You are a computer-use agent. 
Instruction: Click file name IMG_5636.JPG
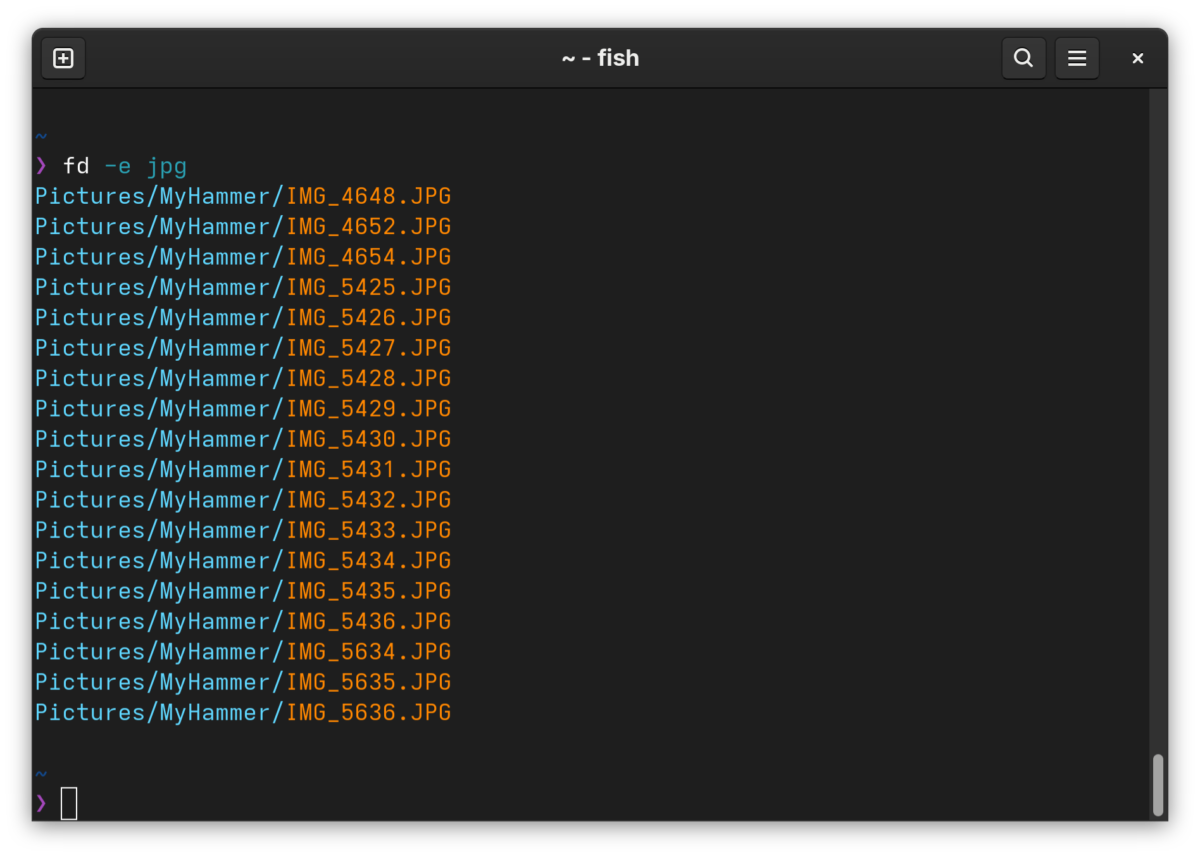pos(369,712)
